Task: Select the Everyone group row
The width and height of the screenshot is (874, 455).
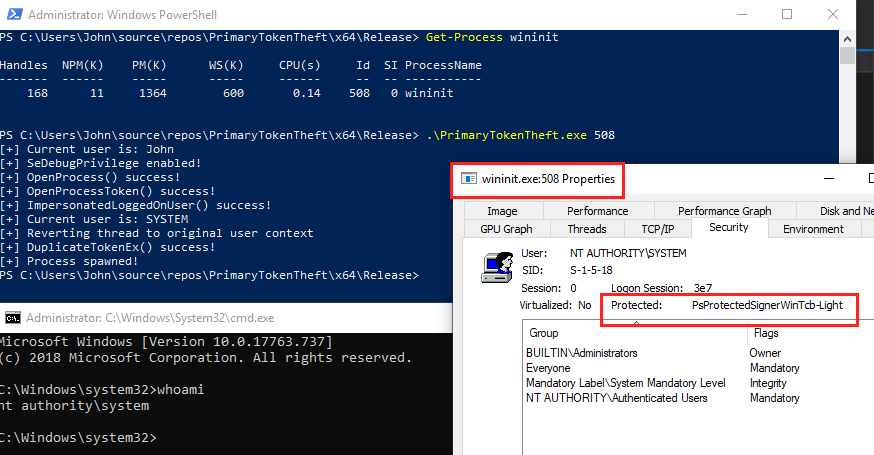Action: click(x=548, y=368)
